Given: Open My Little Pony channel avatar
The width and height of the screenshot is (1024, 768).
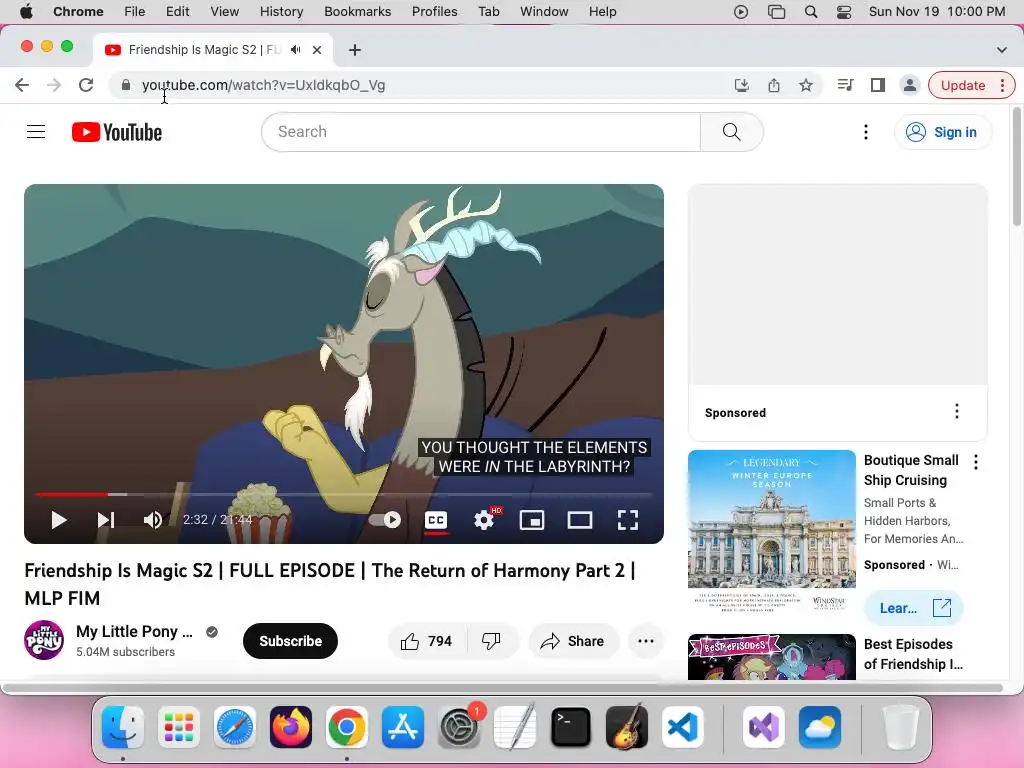Looking at the screenshot, I should coord(44,640).
